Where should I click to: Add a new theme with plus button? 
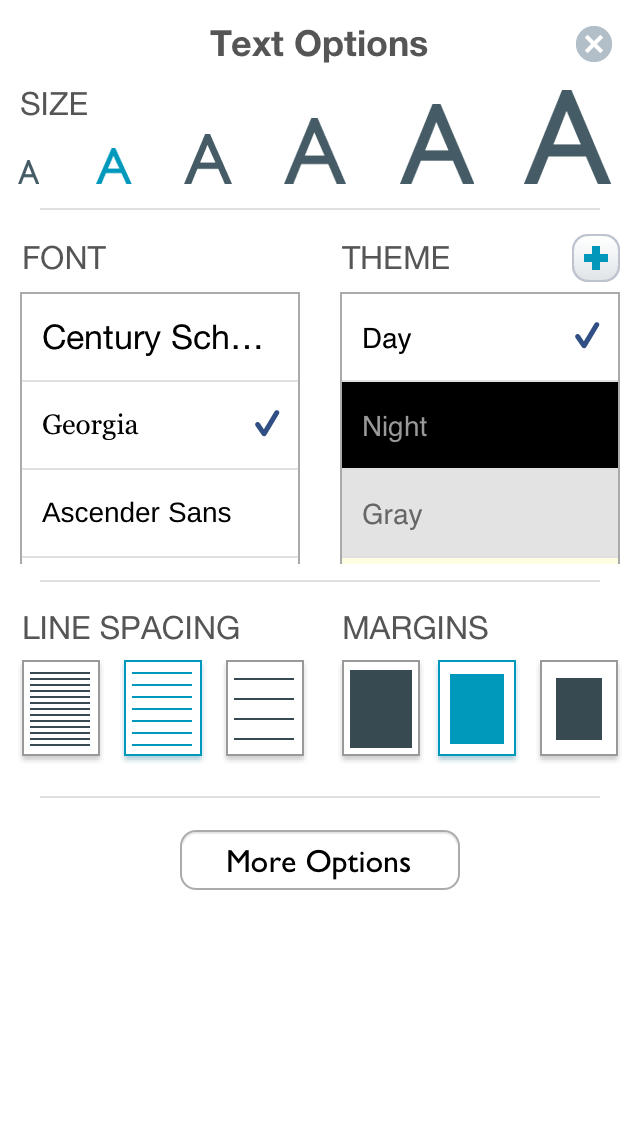click(x=596, y=259)
